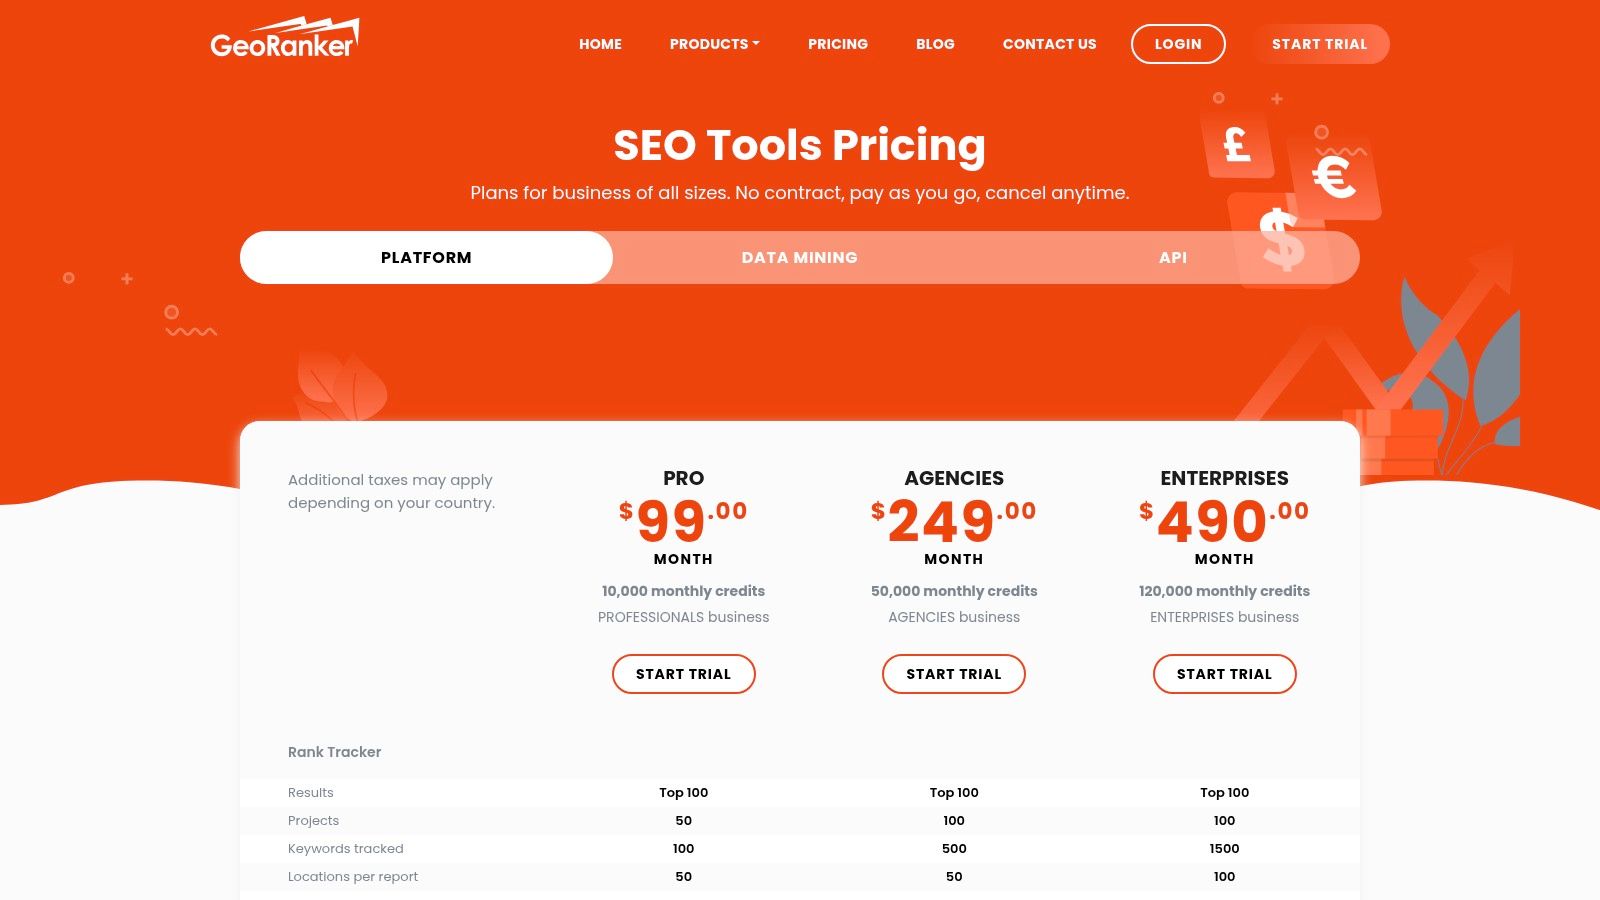Click the GeoRanker logo
Screen dimensions: 1600x900
coord(284,40)
